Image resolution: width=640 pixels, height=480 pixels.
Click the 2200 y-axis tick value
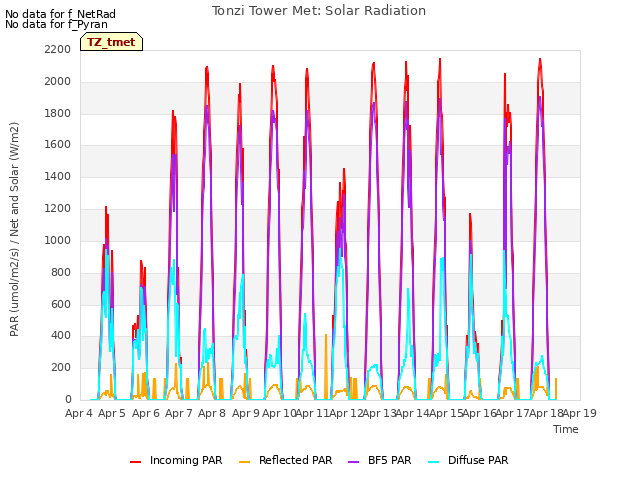[x=58, y=50]
